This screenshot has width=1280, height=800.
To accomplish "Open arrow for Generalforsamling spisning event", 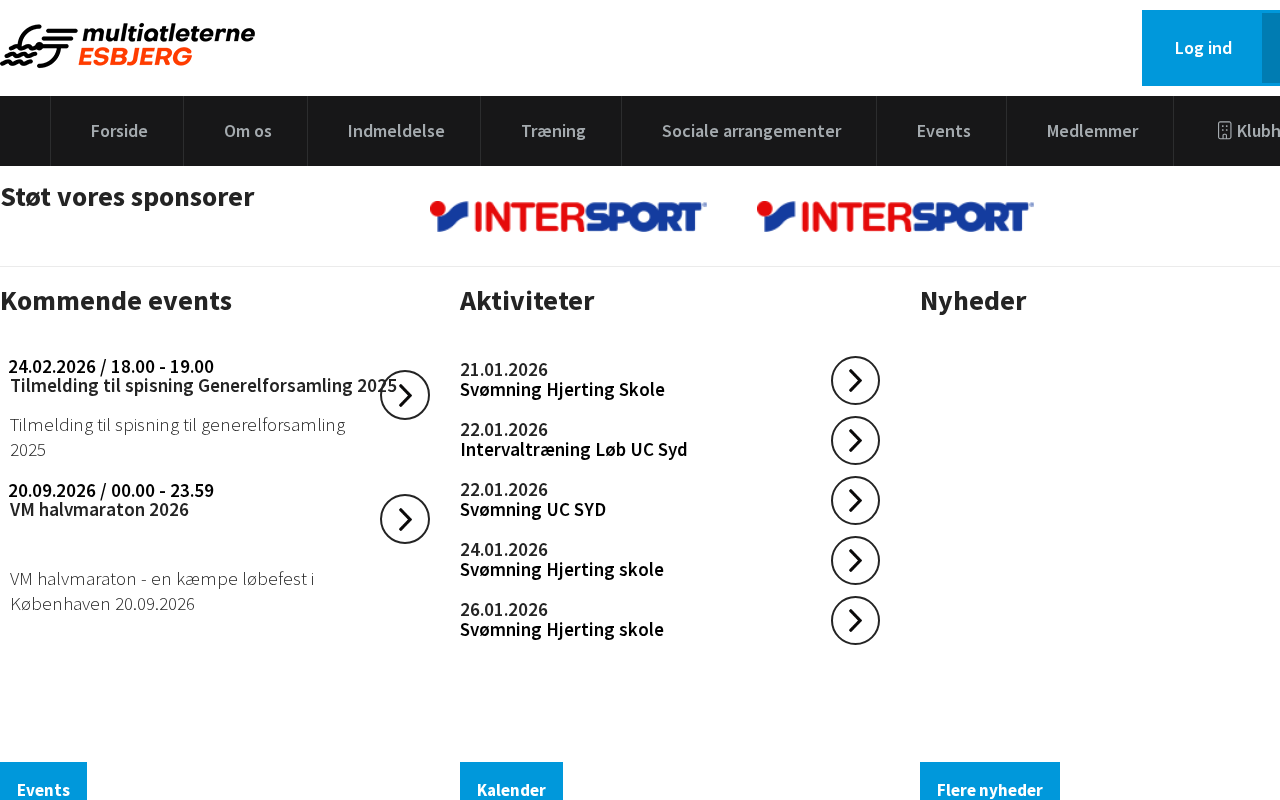I will point(405,395).
